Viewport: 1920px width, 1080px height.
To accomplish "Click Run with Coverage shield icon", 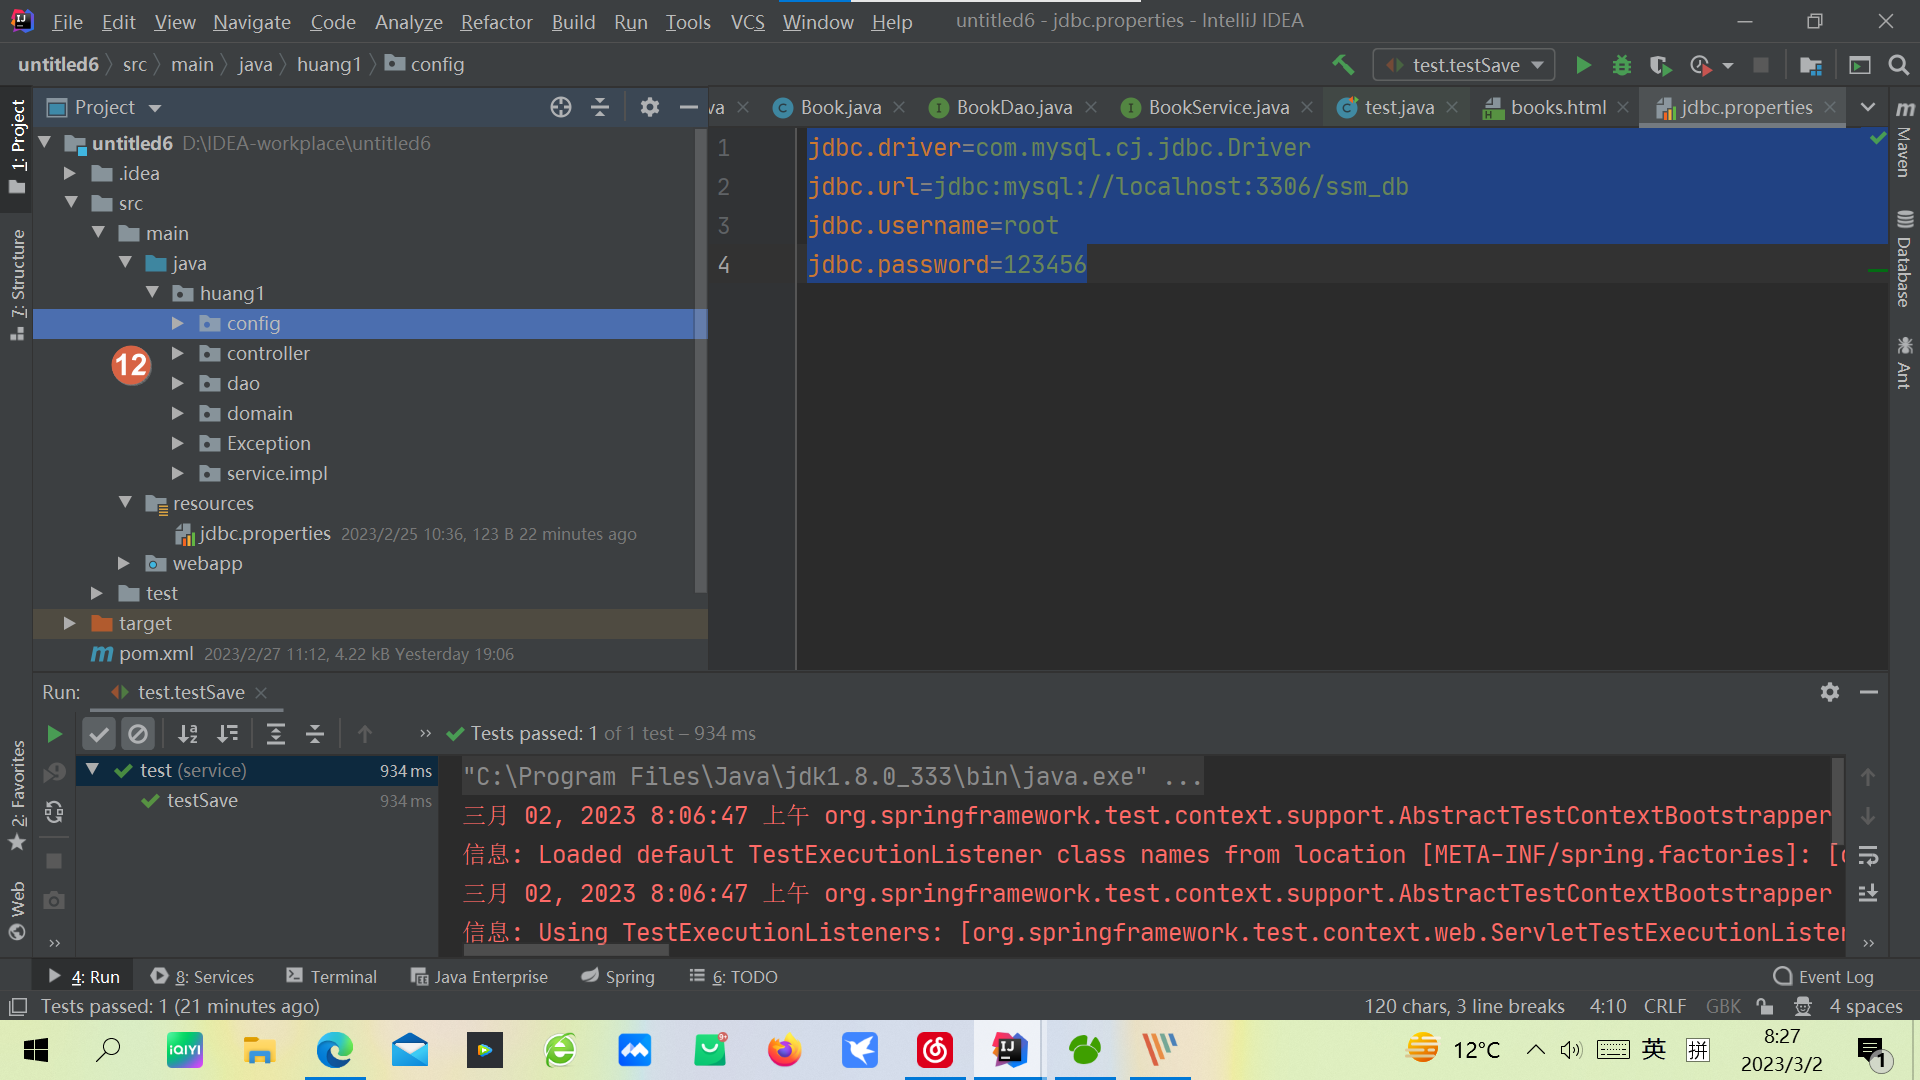I will point(1660,65).
